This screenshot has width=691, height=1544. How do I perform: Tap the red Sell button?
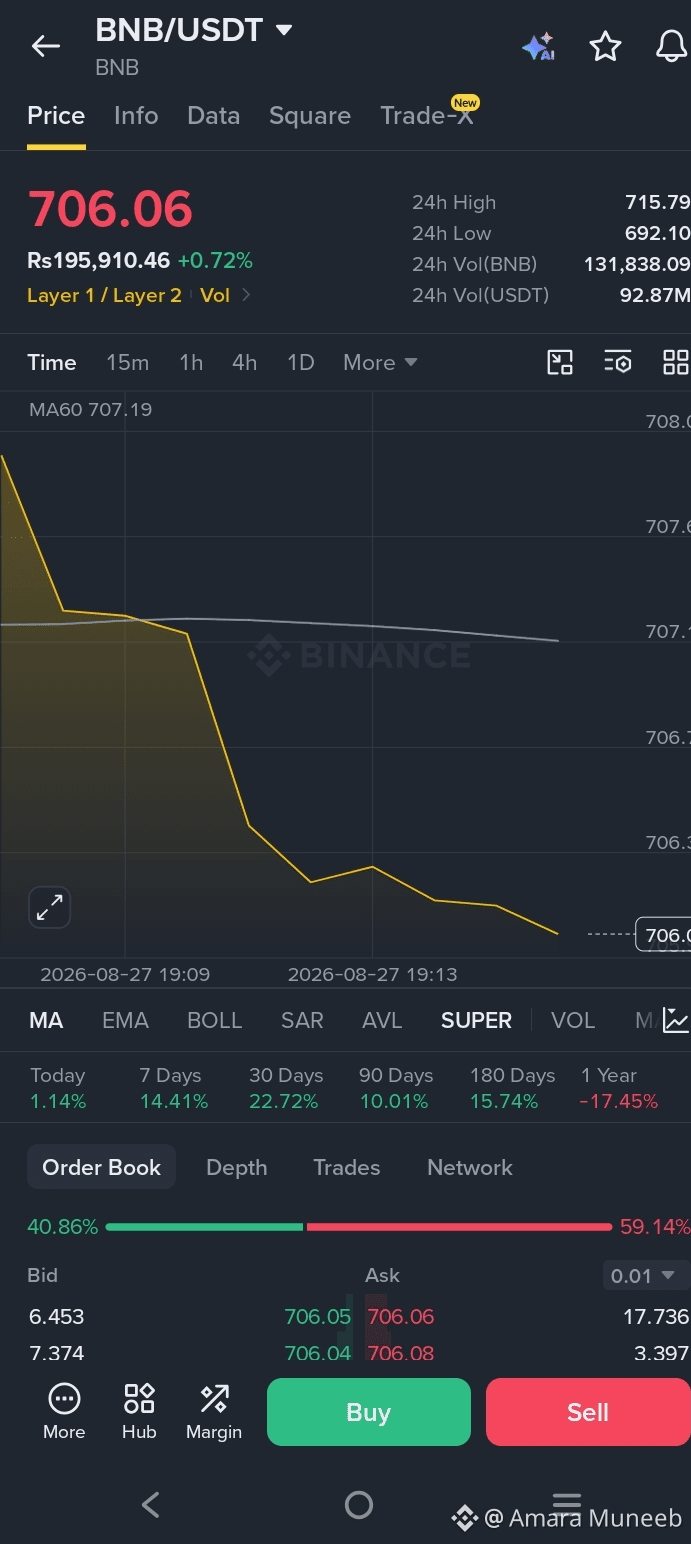[x=588, y=1412]
